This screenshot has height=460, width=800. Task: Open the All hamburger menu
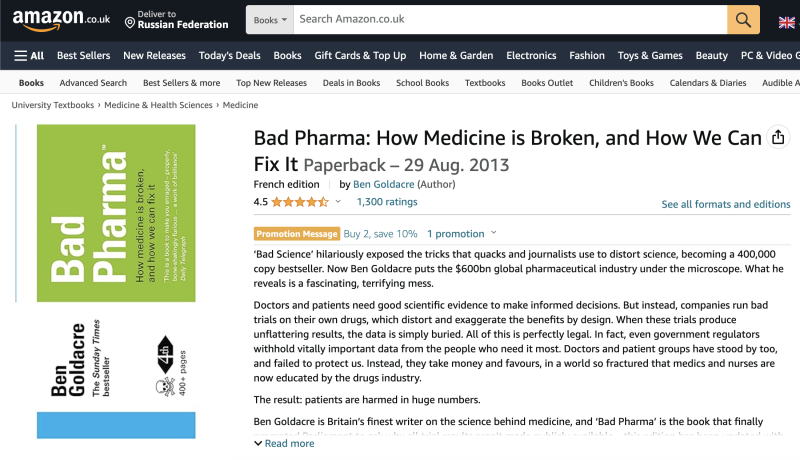tap(29, 56)
